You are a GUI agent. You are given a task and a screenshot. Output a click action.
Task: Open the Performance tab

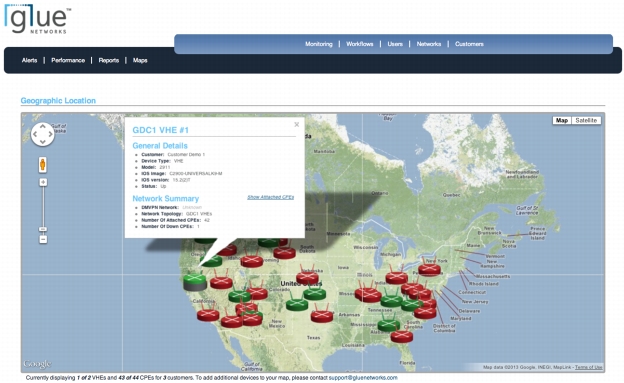68,60
